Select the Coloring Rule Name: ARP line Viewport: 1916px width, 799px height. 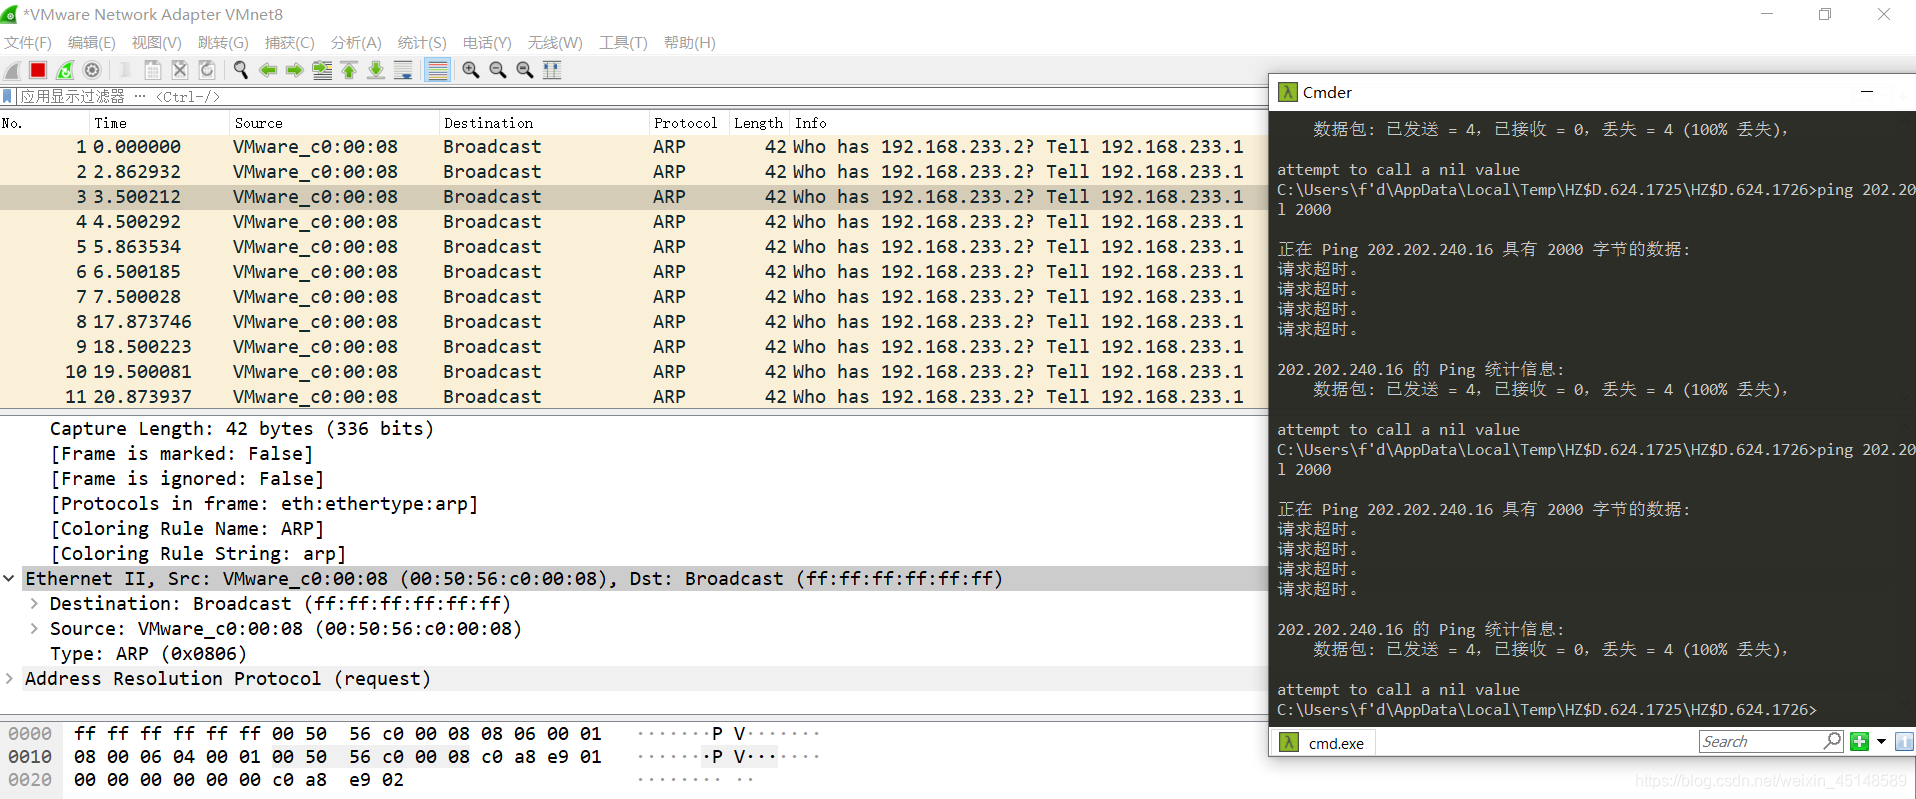pos(187,529)
